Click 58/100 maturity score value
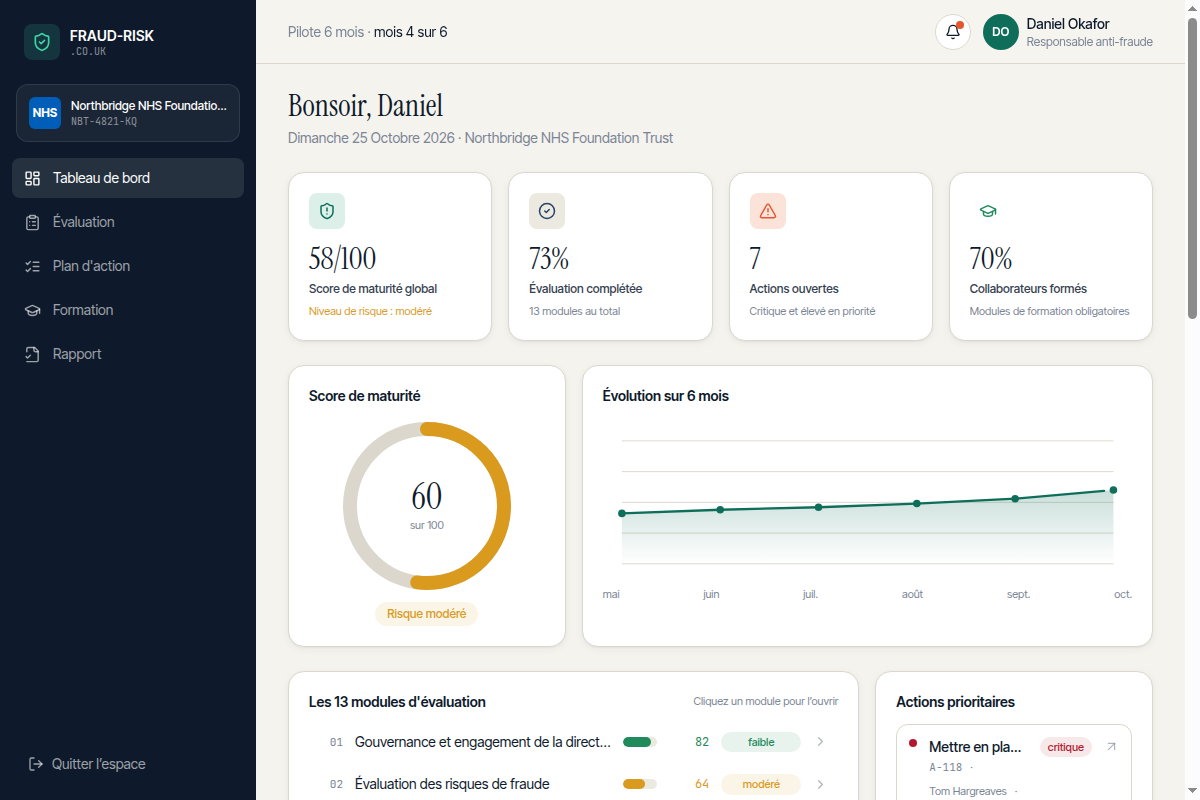 point(343,259)
